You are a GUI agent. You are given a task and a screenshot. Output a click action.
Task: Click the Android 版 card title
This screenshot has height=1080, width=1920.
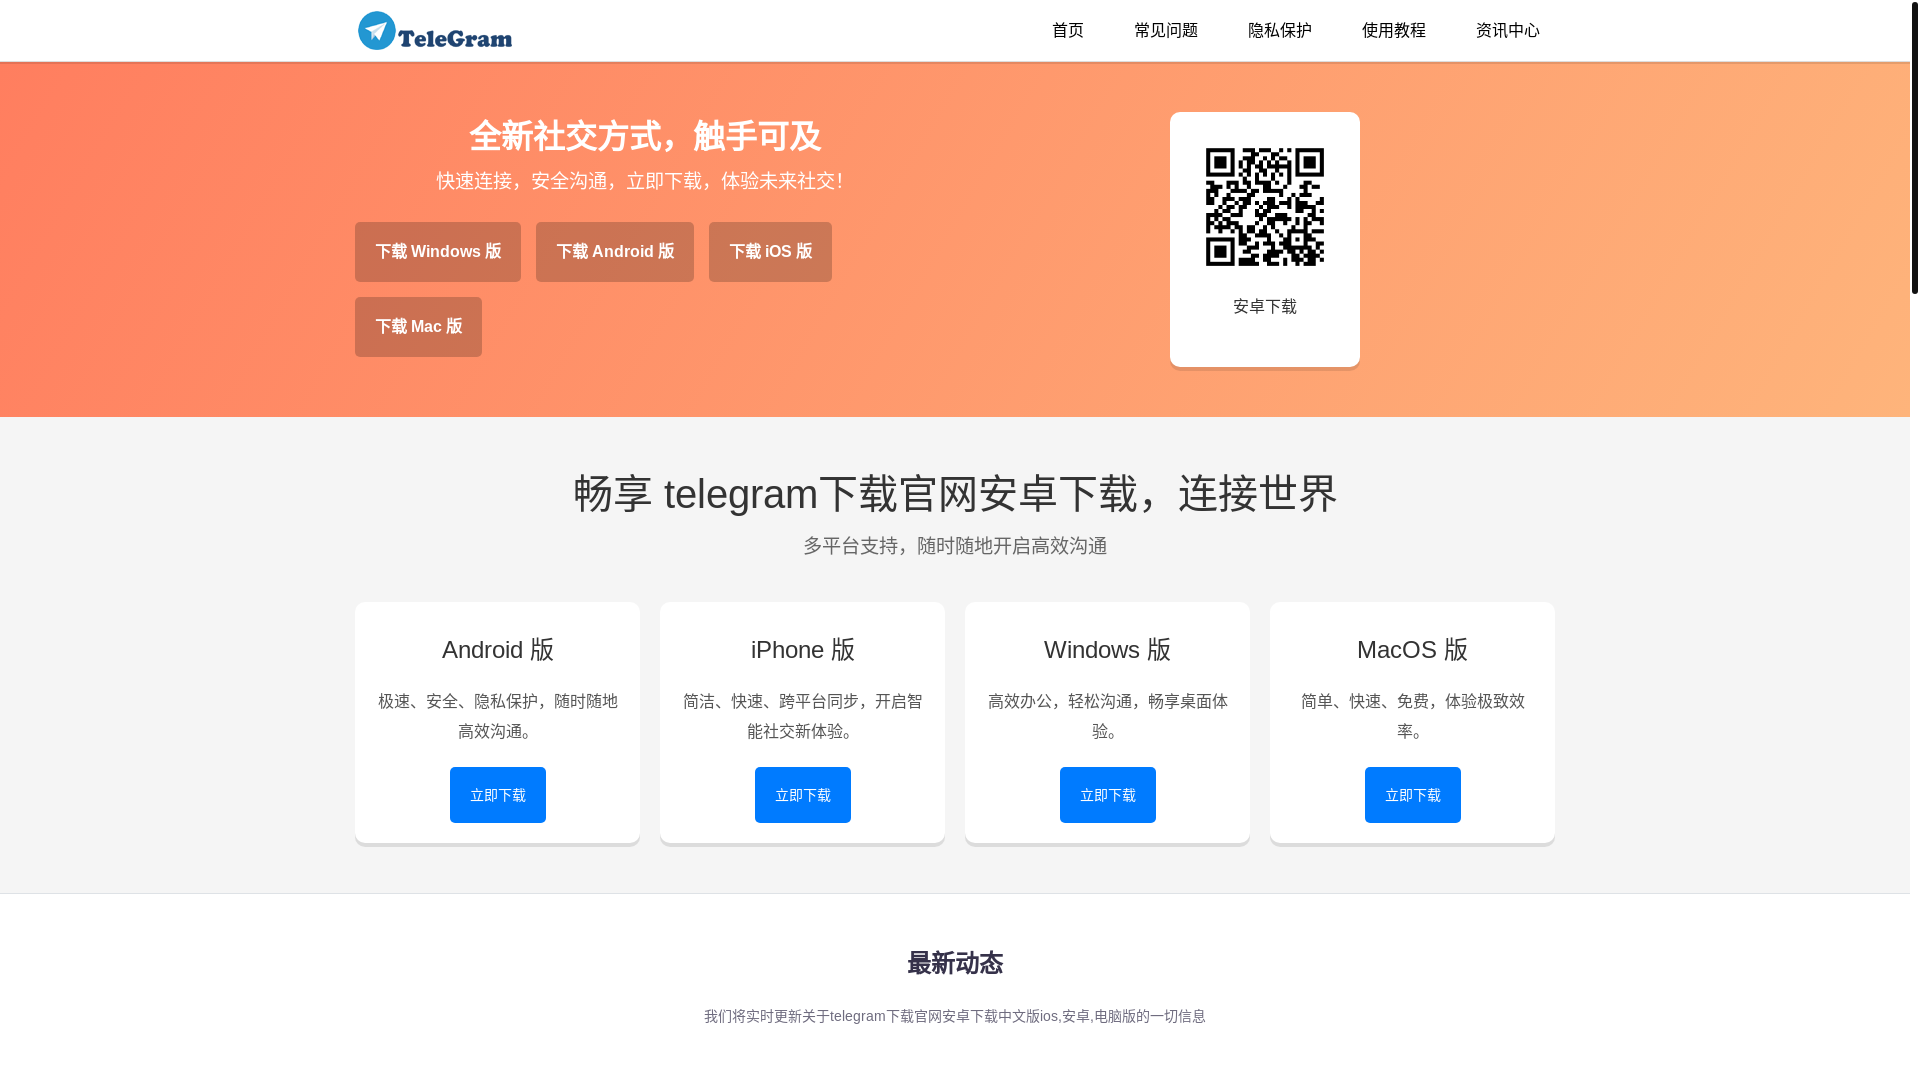(x=498, y=650)
